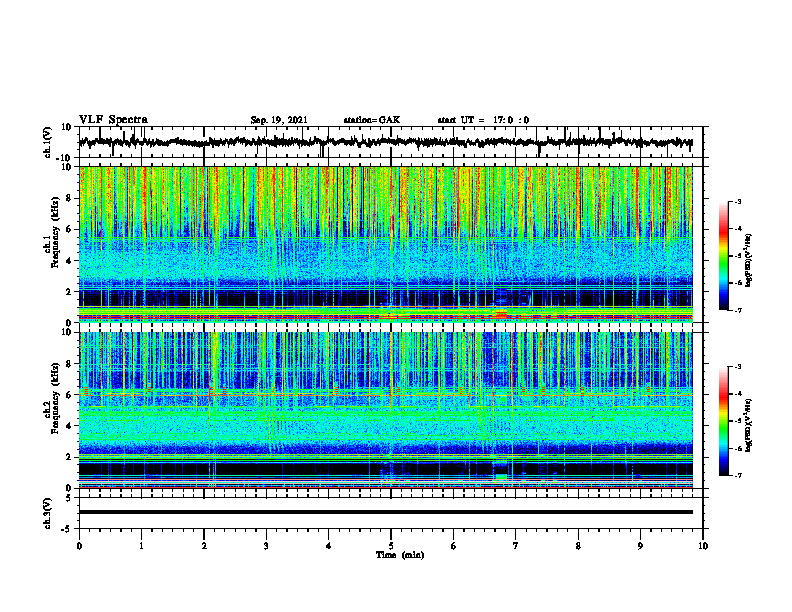Click the time axis tick label "6"

click(454, 546)
